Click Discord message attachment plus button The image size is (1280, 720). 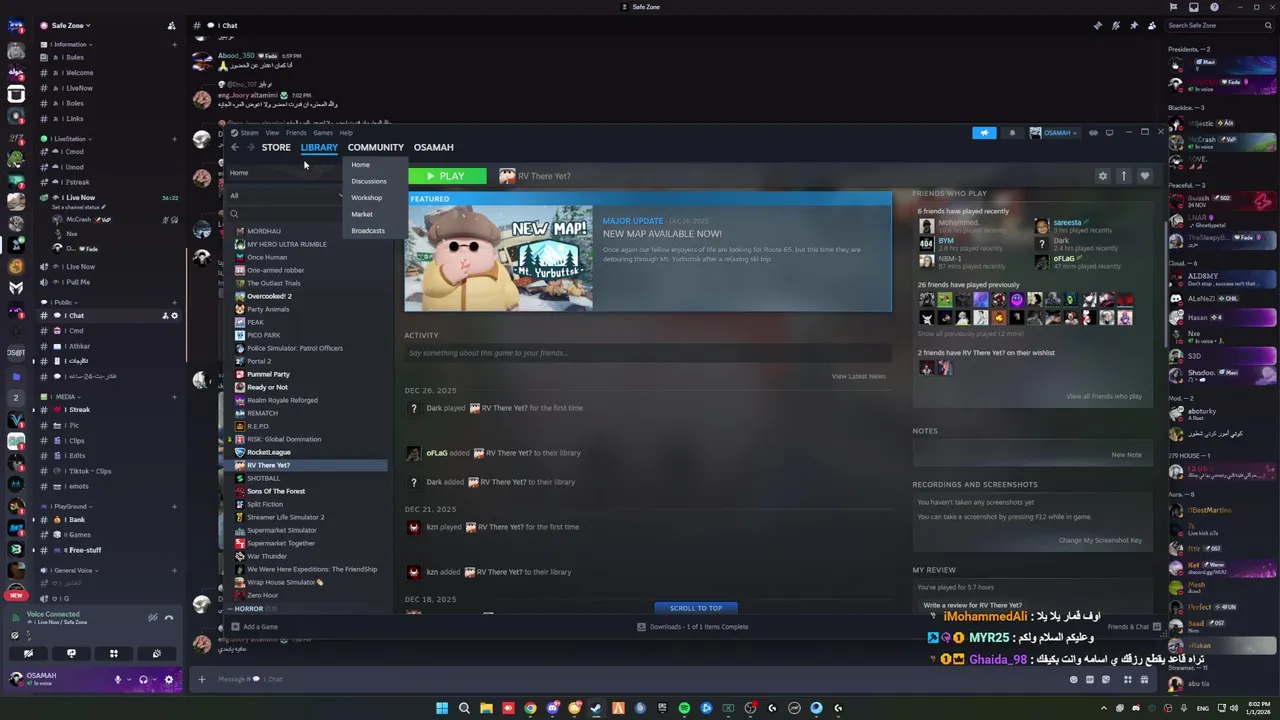click(201, 679)
